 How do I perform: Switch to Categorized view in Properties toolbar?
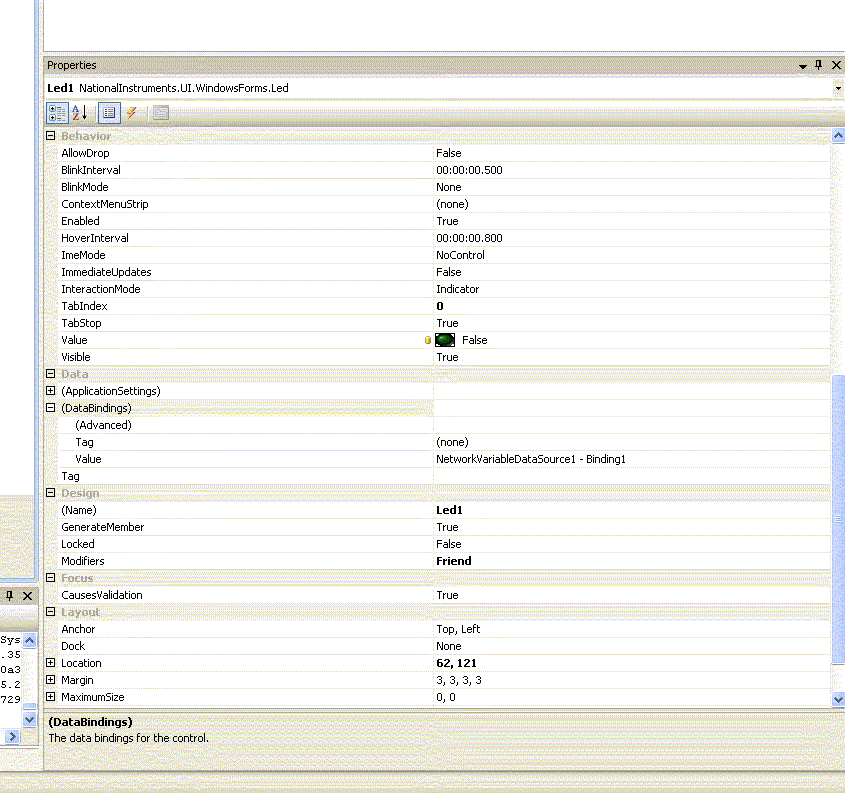(57, 113)
